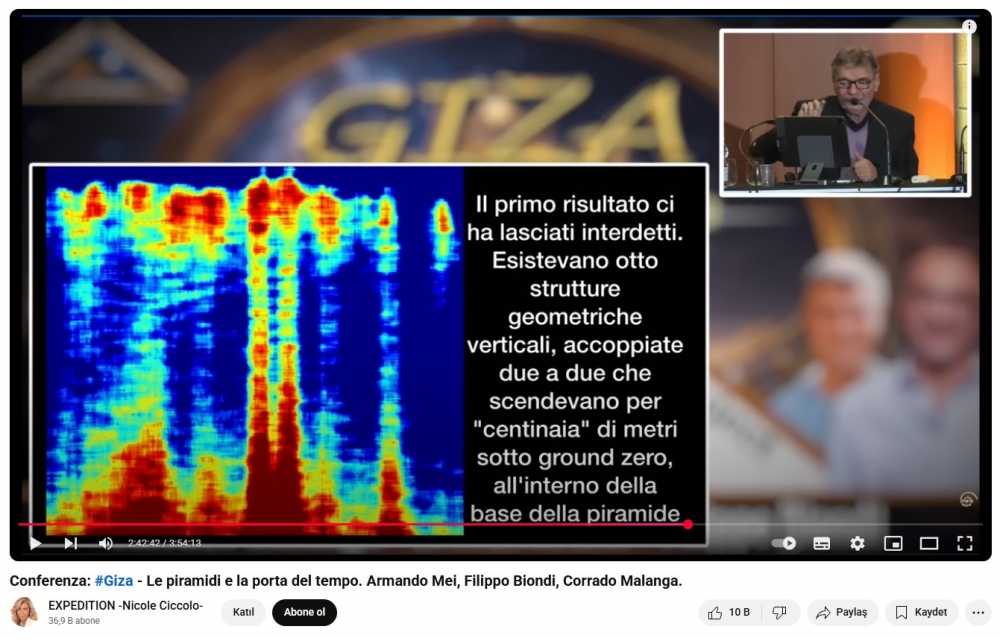The image size is (1000, 638).
Task: Toggle the autoplay switch
Action: tap(784, 543)
